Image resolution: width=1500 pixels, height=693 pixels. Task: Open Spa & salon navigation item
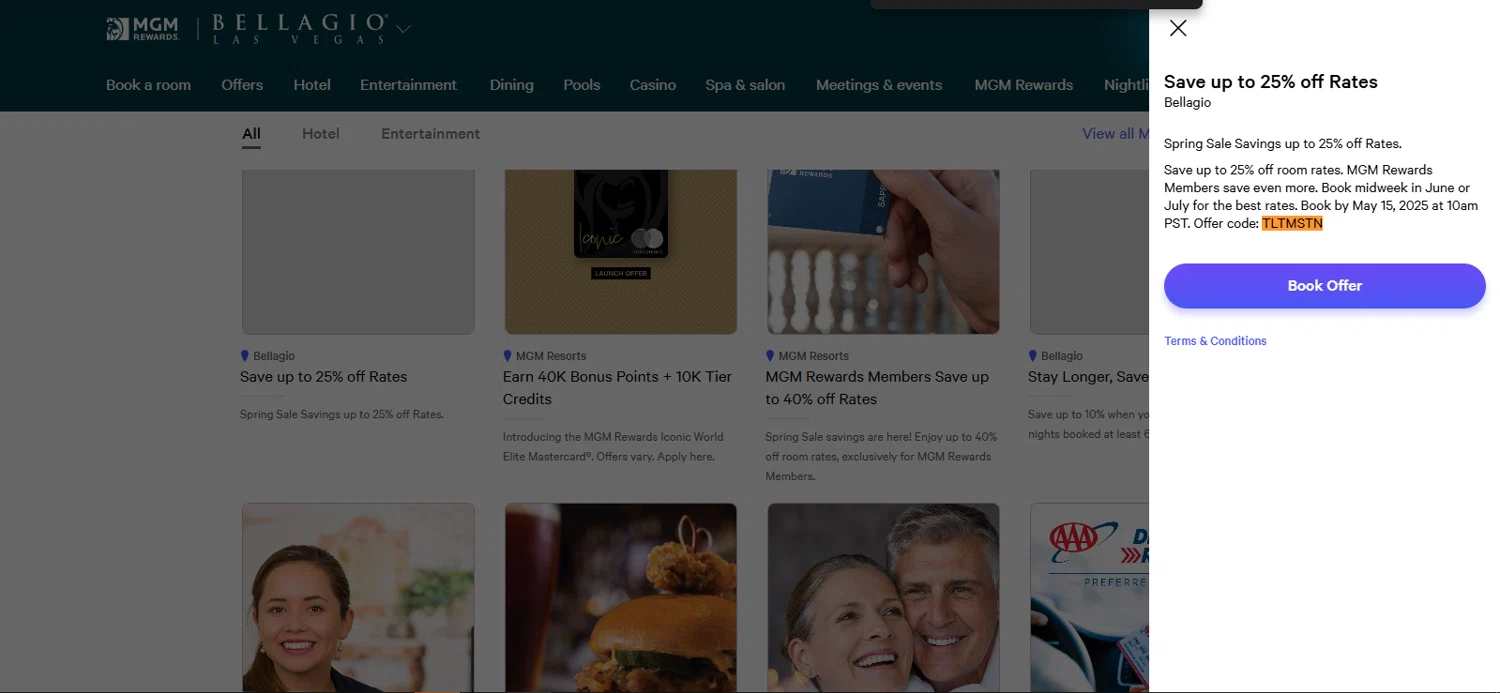(745, 85)
